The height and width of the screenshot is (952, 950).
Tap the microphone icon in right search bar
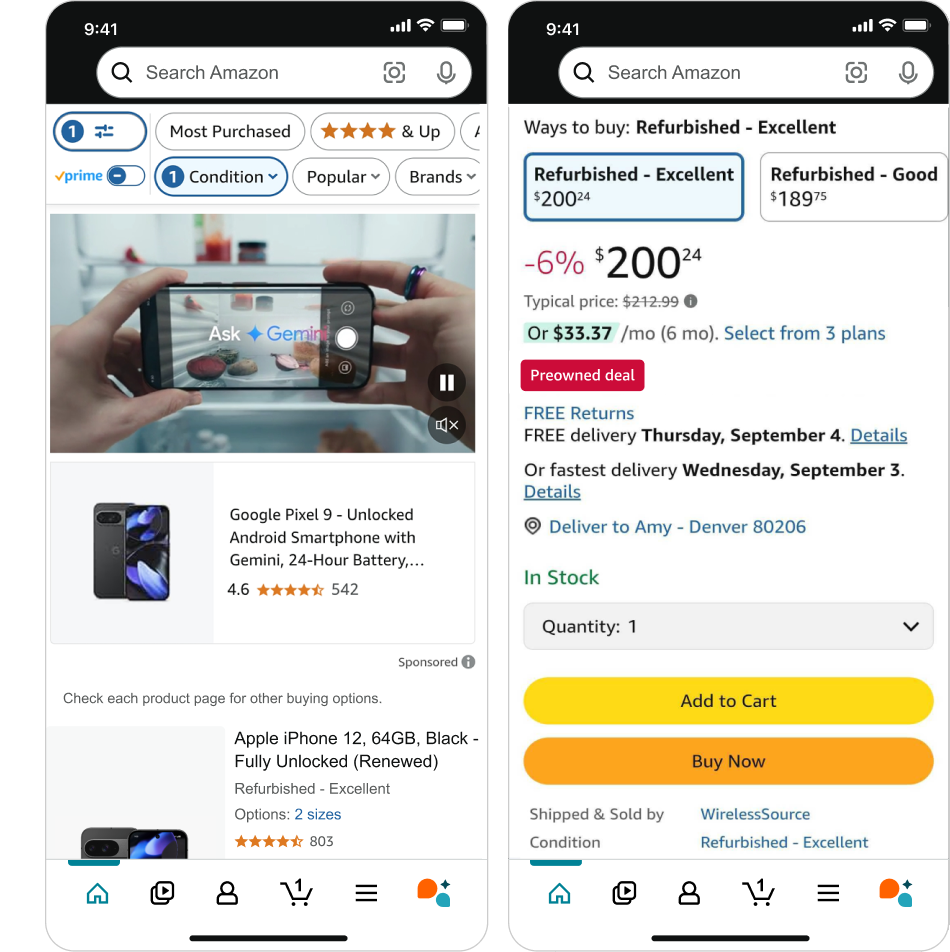pos(908,73)
